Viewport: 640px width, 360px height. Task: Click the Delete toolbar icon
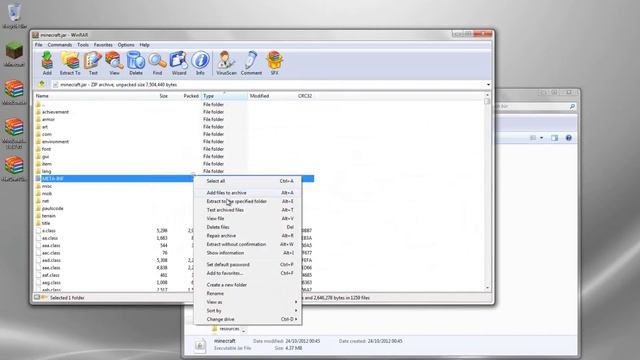(x=136, y=63)
